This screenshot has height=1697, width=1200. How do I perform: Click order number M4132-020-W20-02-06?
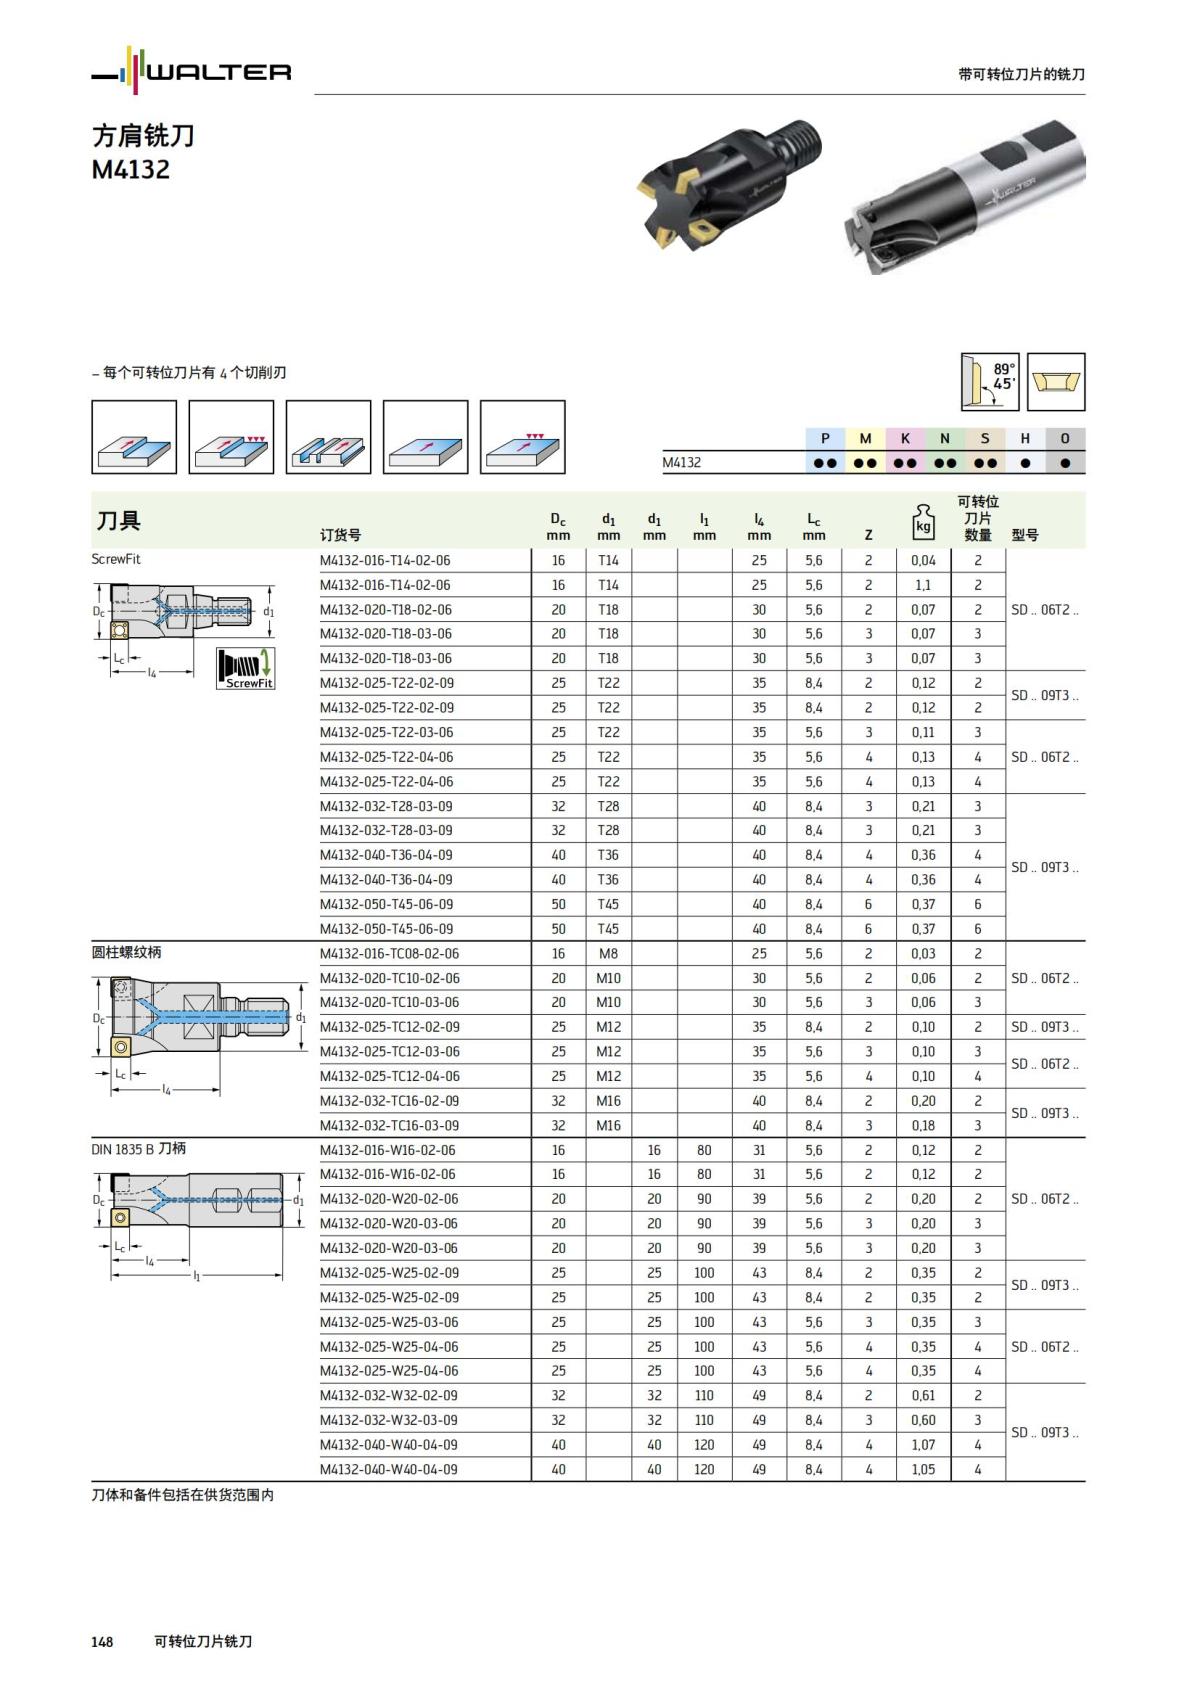pyautogui.click(x=389, y=1199)
